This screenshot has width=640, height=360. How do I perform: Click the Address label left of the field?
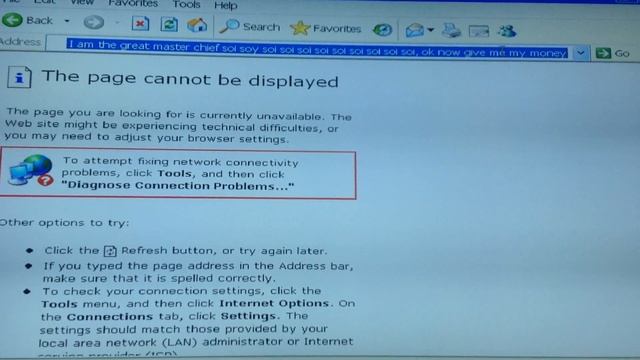click(20, 41)
